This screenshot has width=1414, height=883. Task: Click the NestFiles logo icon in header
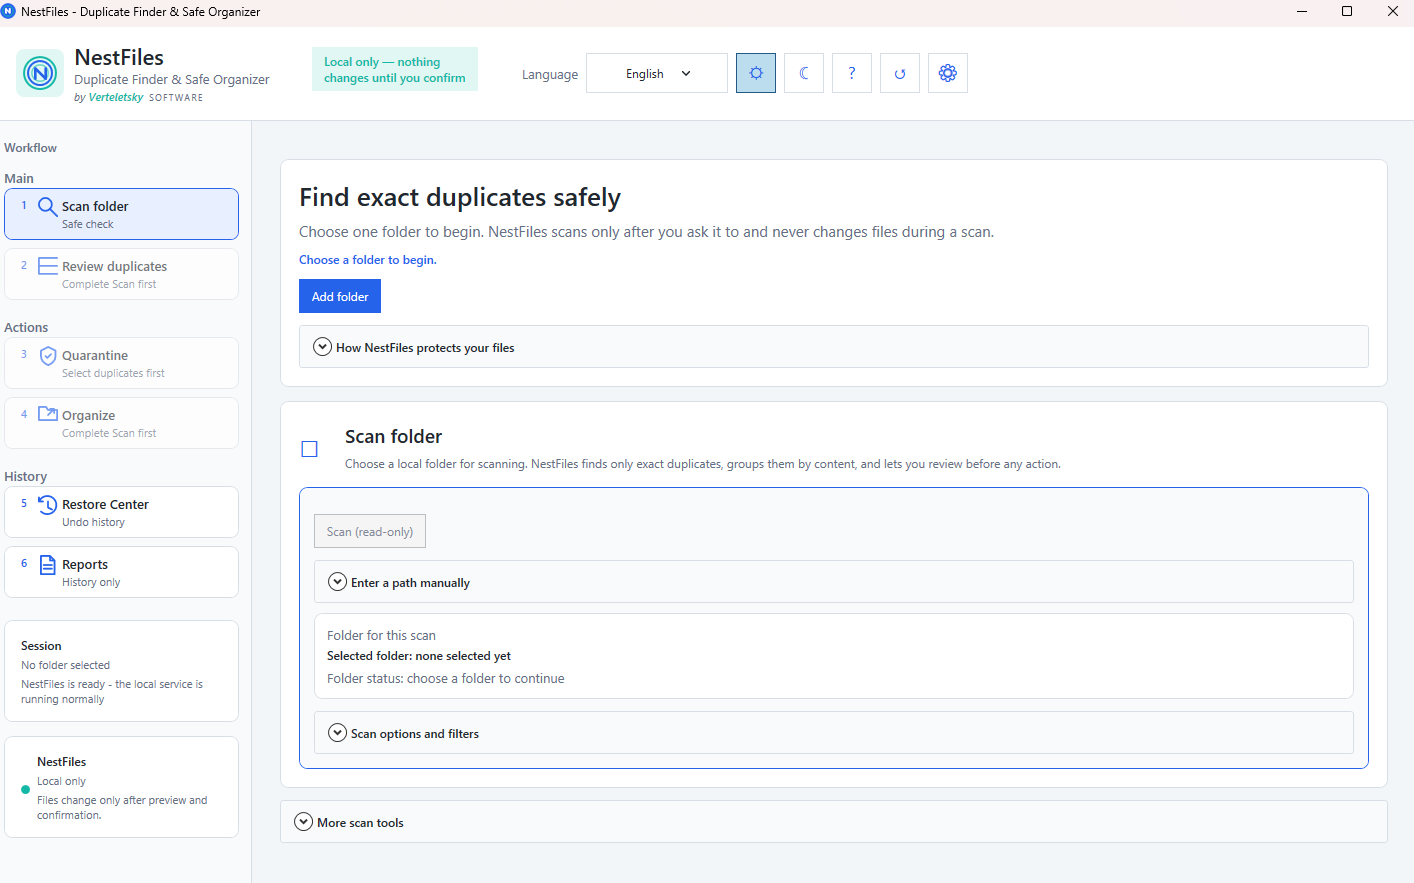tap(40, 73)
